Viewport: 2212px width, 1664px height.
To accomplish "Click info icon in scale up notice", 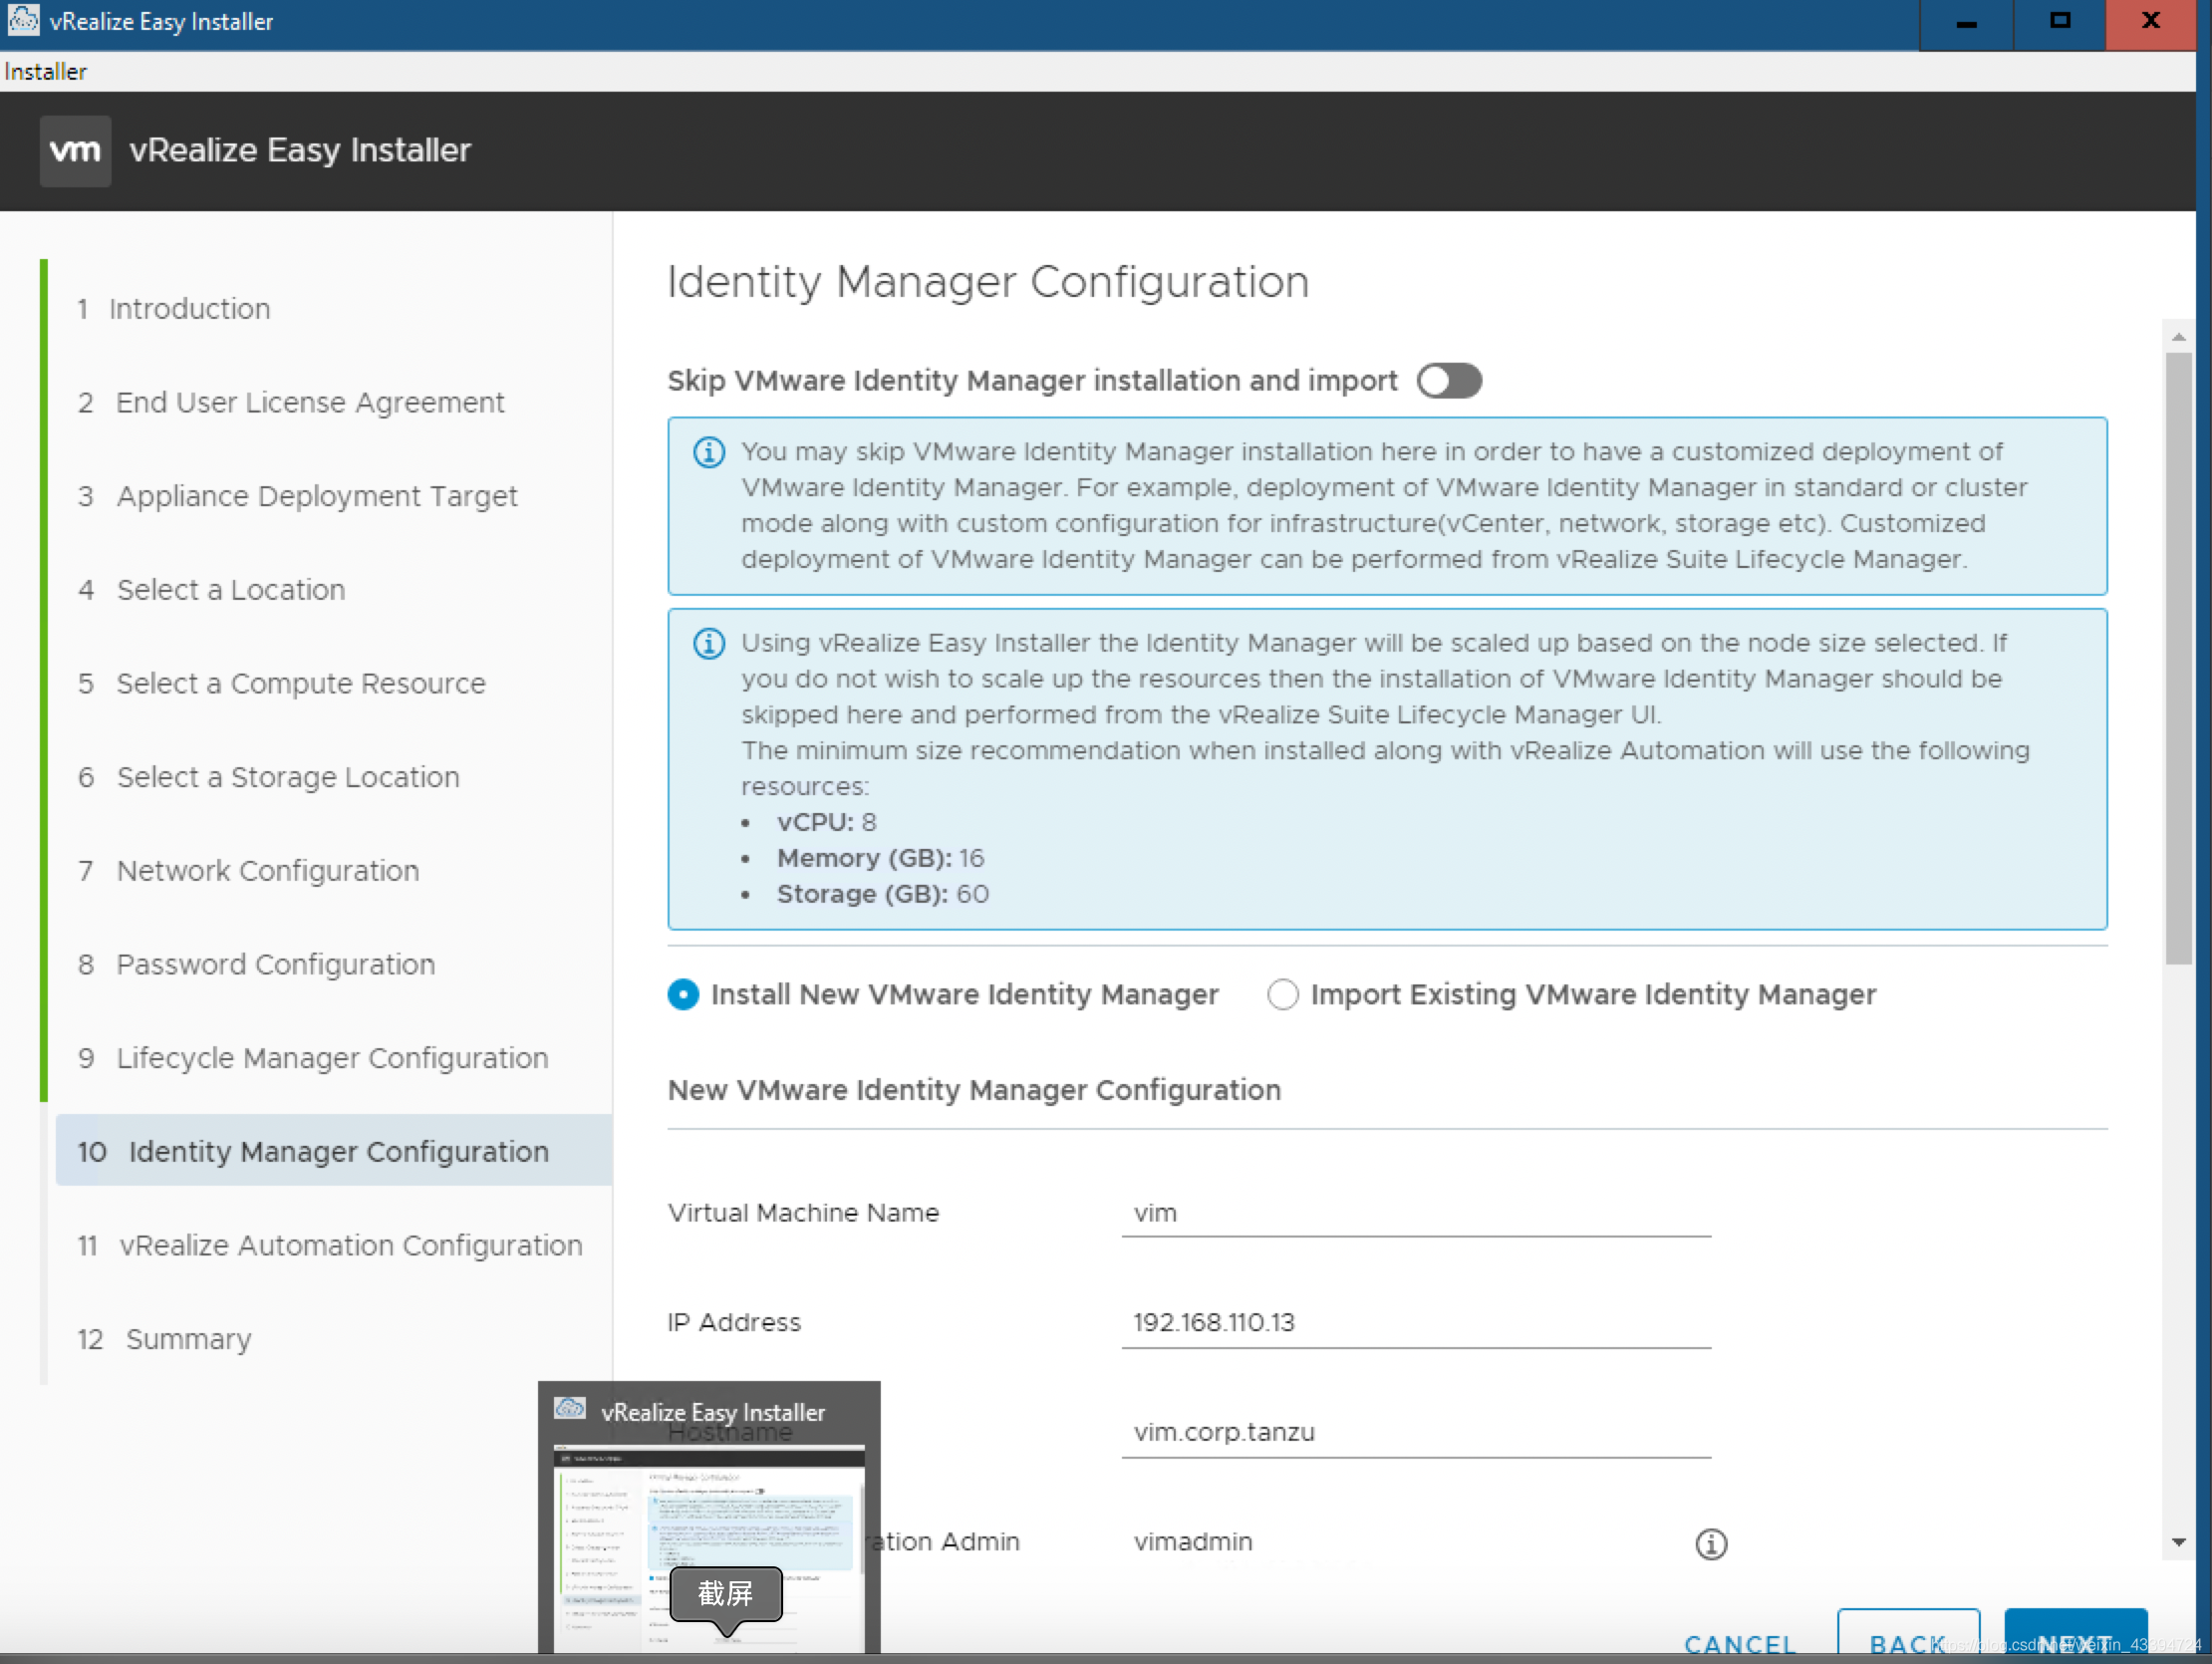I will [x=709, y=643].
